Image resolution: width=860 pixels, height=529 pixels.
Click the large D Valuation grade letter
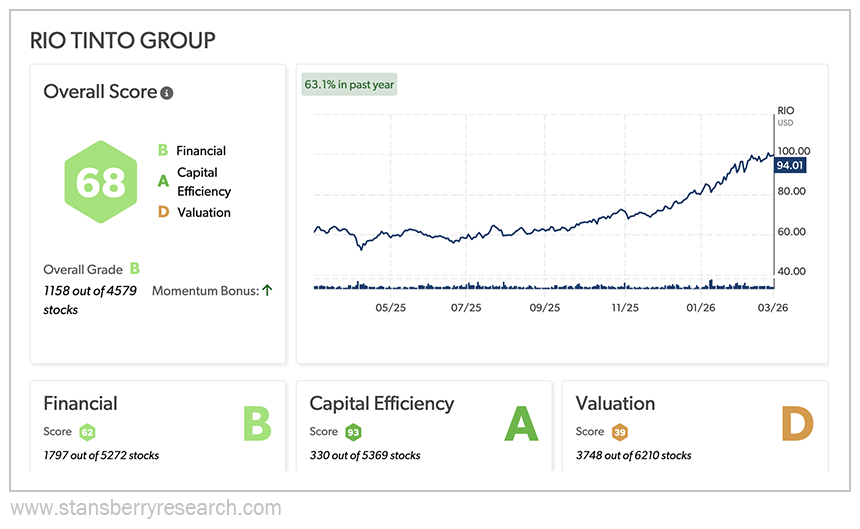pyautogui.click(x=797, y=423)
